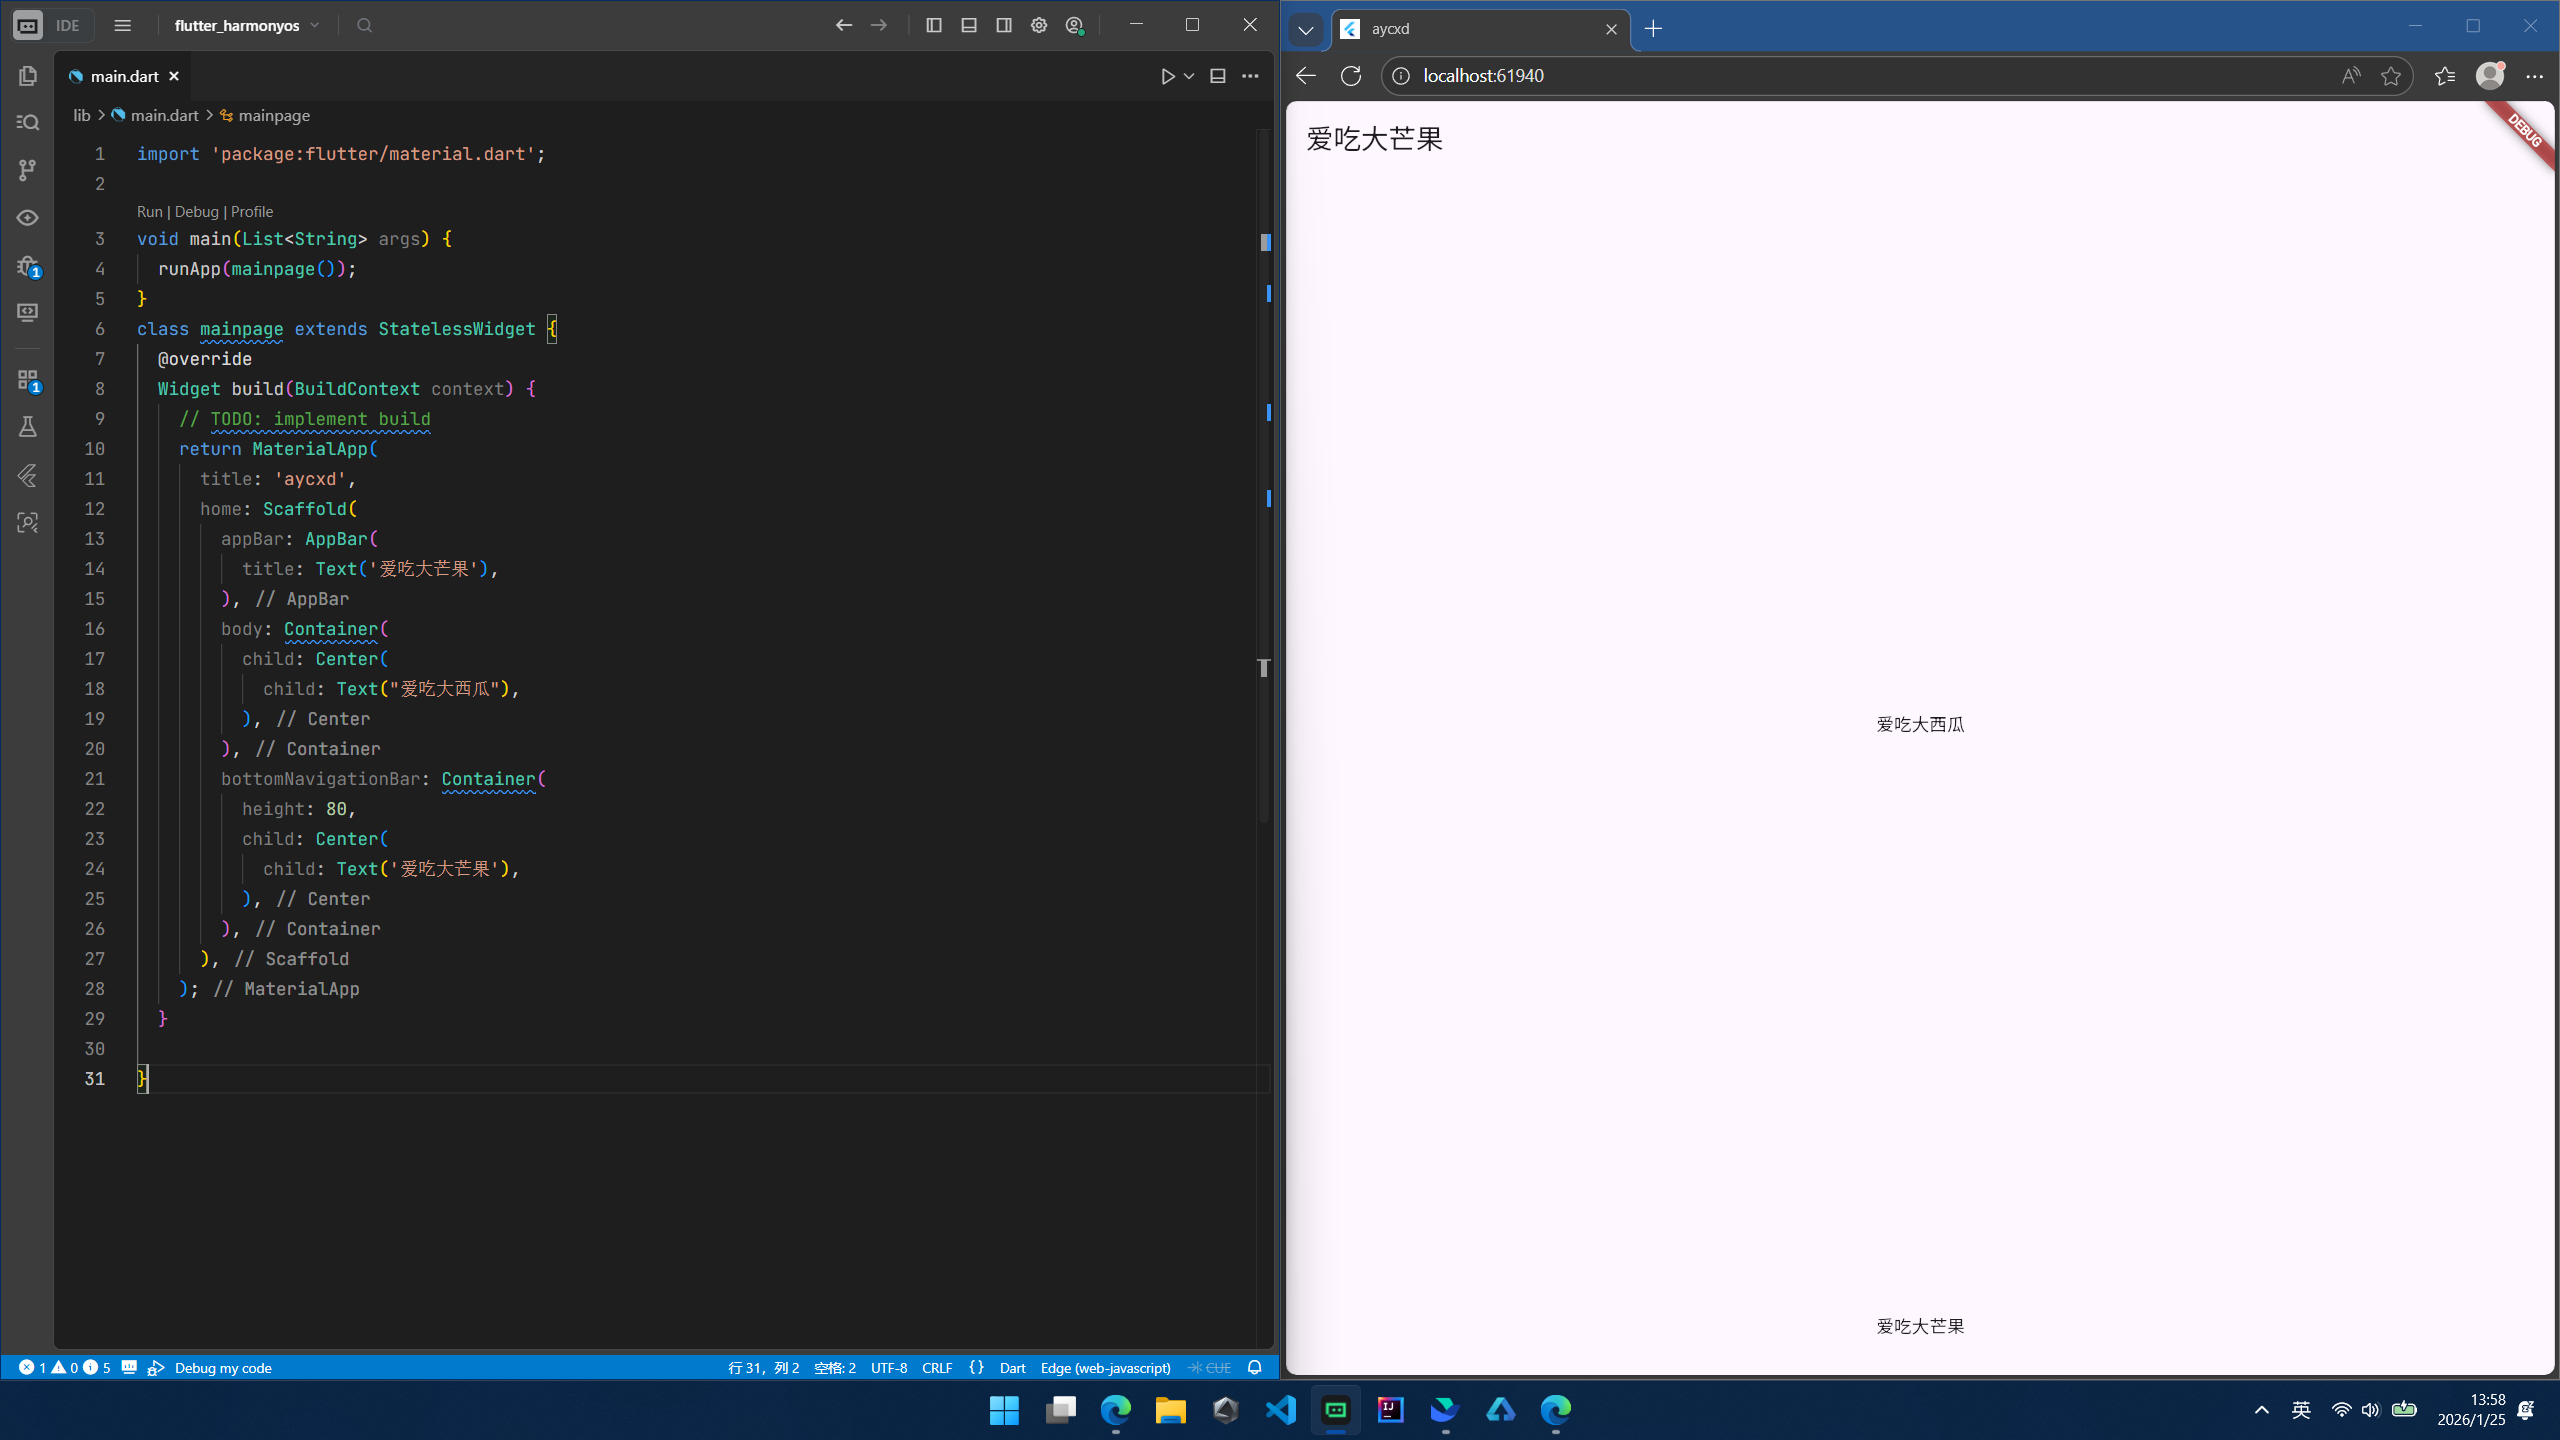
Task: Select the main.dart editor tab
Action: [x=124, y=76]
